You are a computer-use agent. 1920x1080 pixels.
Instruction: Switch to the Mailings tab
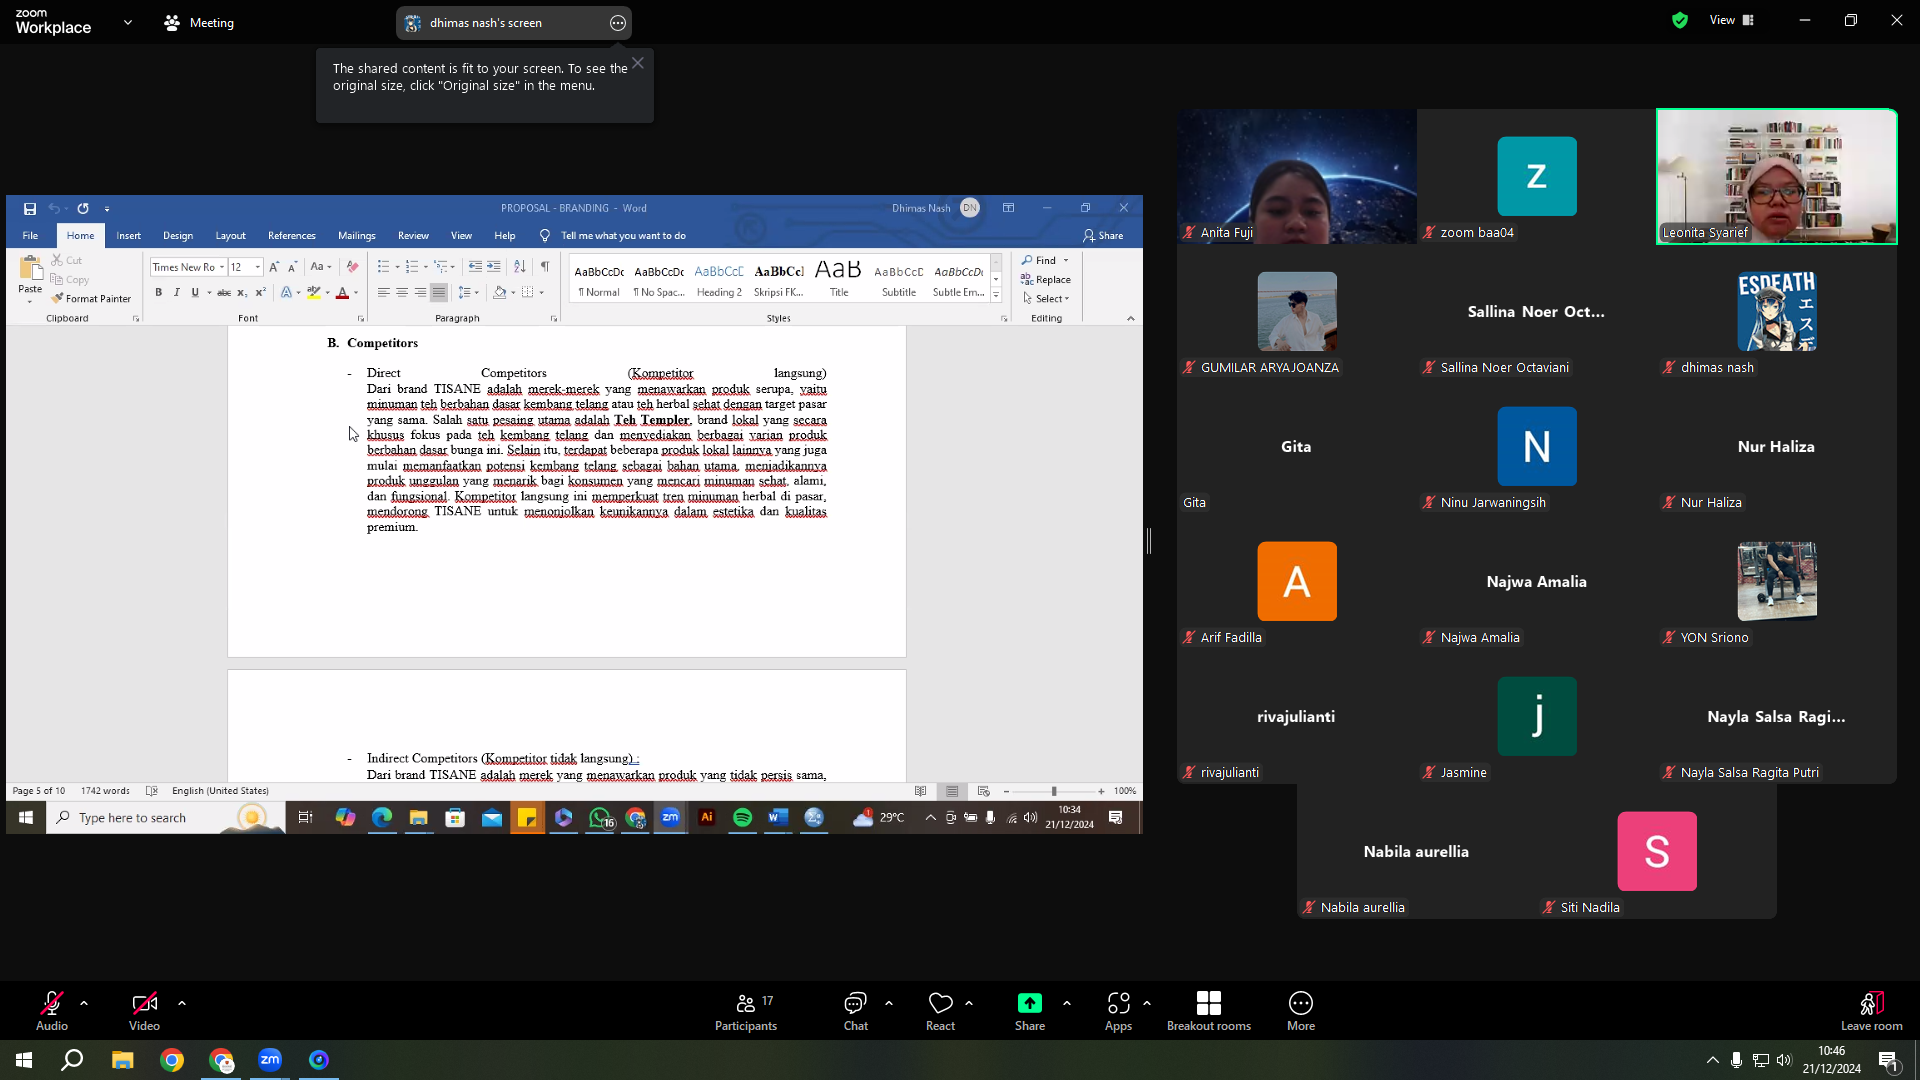coord(357,236)
